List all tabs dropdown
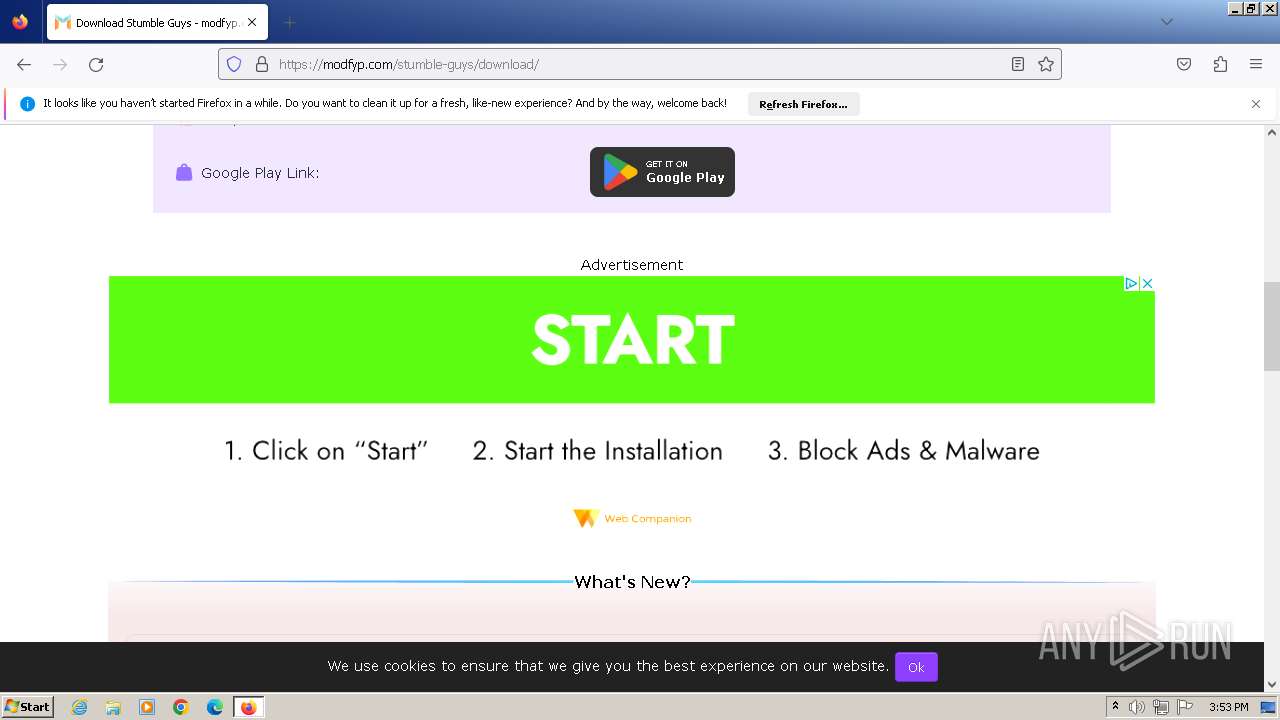 click(1166, 22)
